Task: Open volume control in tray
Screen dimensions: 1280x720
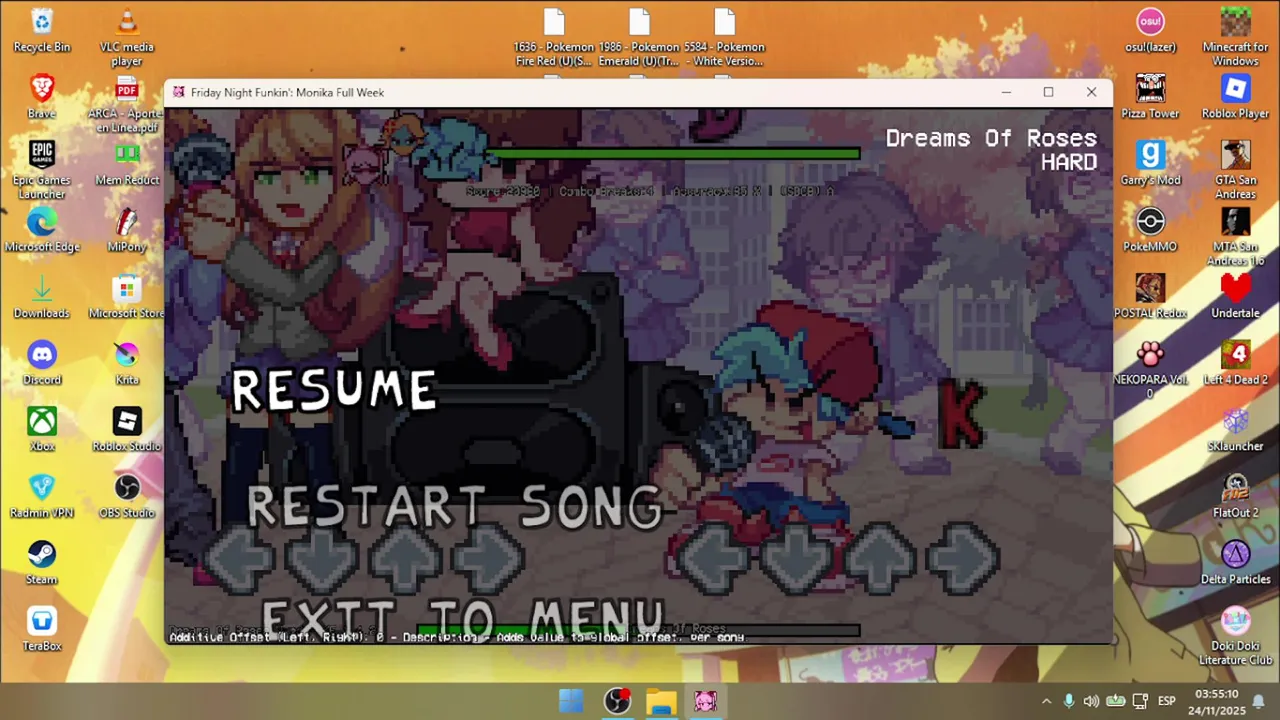Action: (x=1091, y=701)
